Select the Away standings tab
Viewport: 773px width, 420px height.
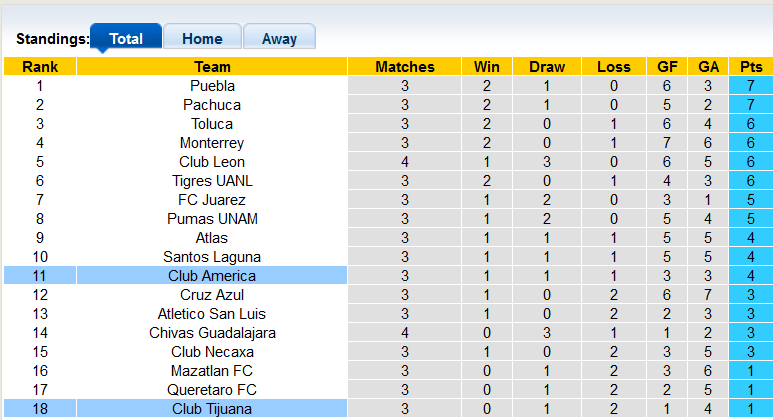(x=279, y=39)
